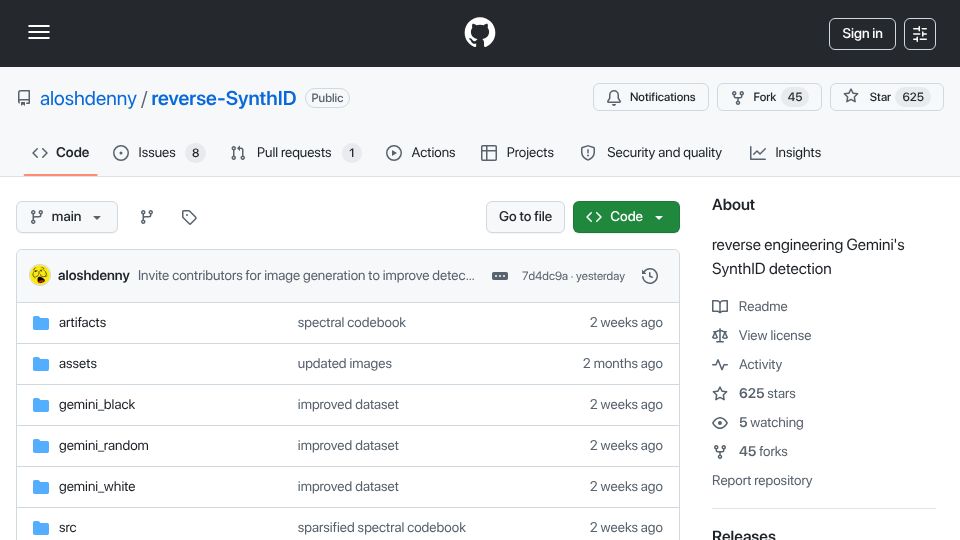The height and width of the screenshot is (540, 960).
Task: Click the 'updated images' commit message
Action: pos(345,364)
